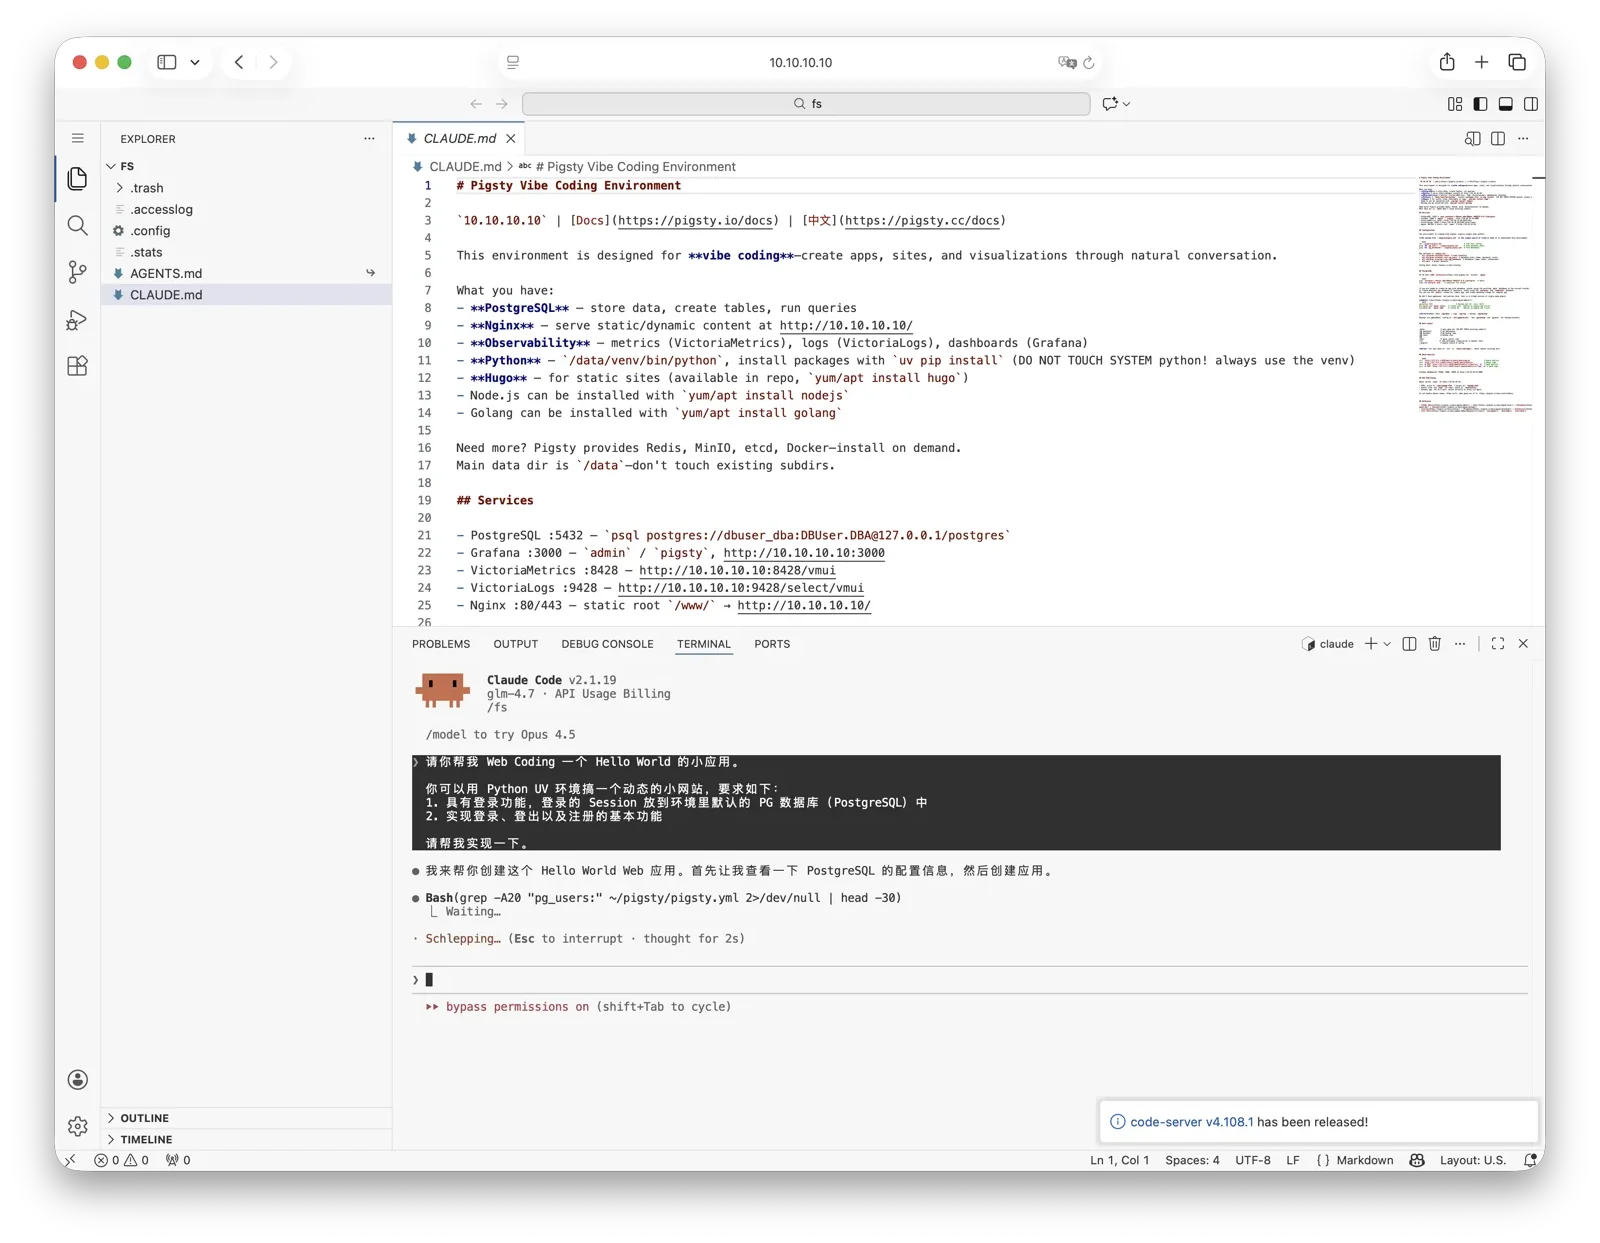Expand the .trash folder
This screenshot has width=1600, height=1243.
point(146,188)
